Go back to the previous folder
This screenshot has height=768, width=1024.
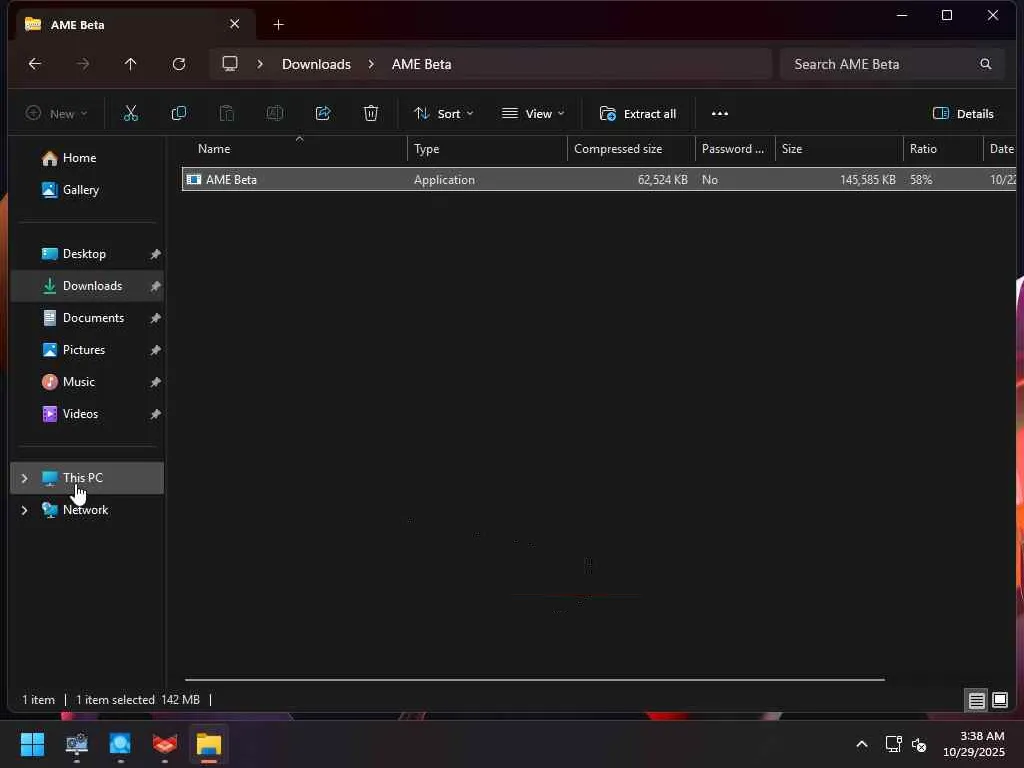pos(35,64)
